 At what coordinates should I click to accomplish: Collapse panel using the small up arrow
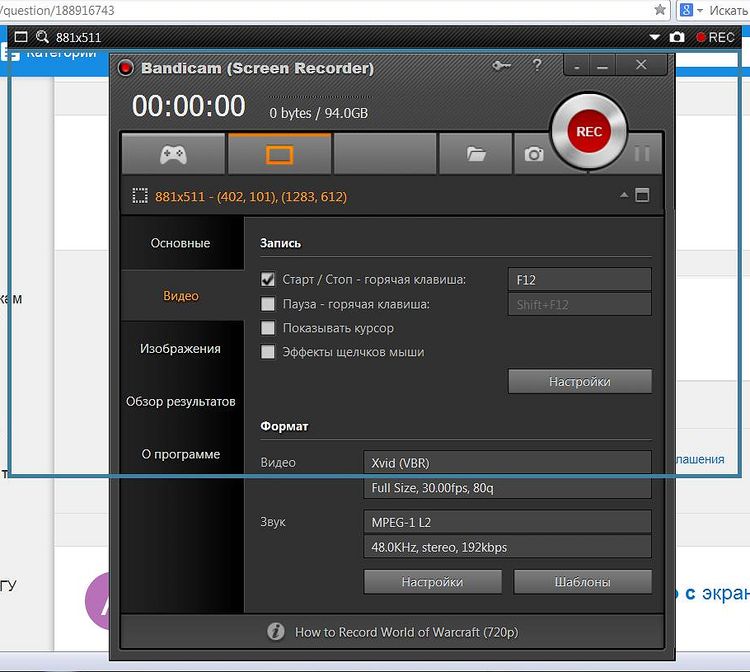624,195
